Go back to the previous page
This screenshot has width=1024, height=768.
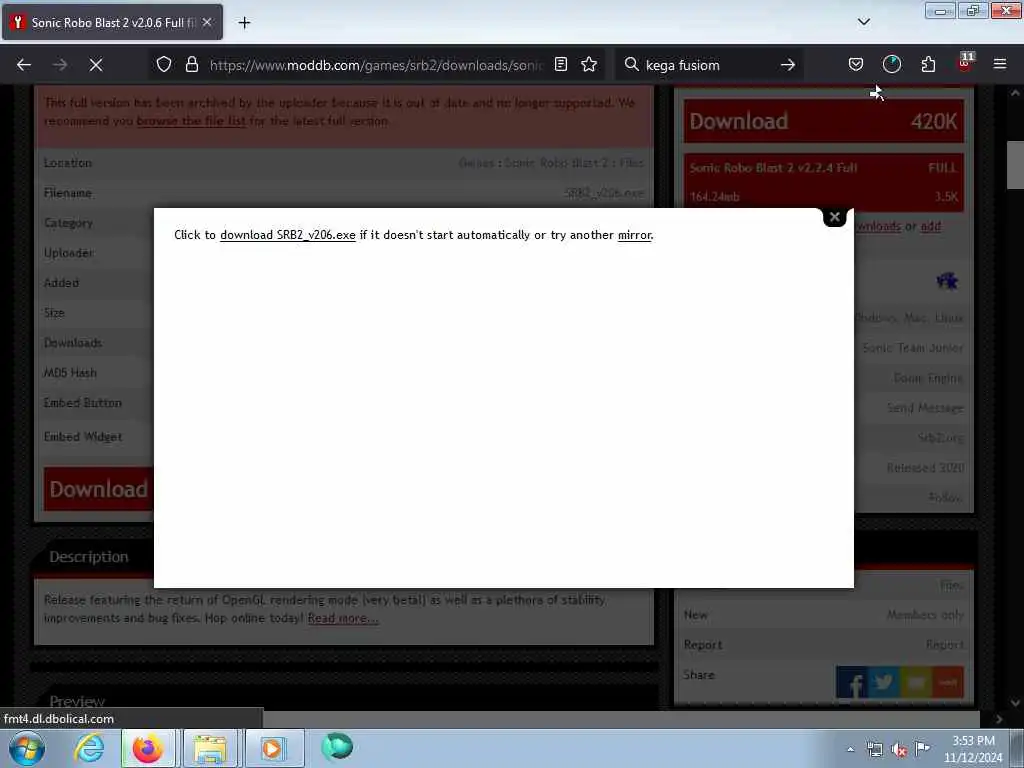click(24, 65)
